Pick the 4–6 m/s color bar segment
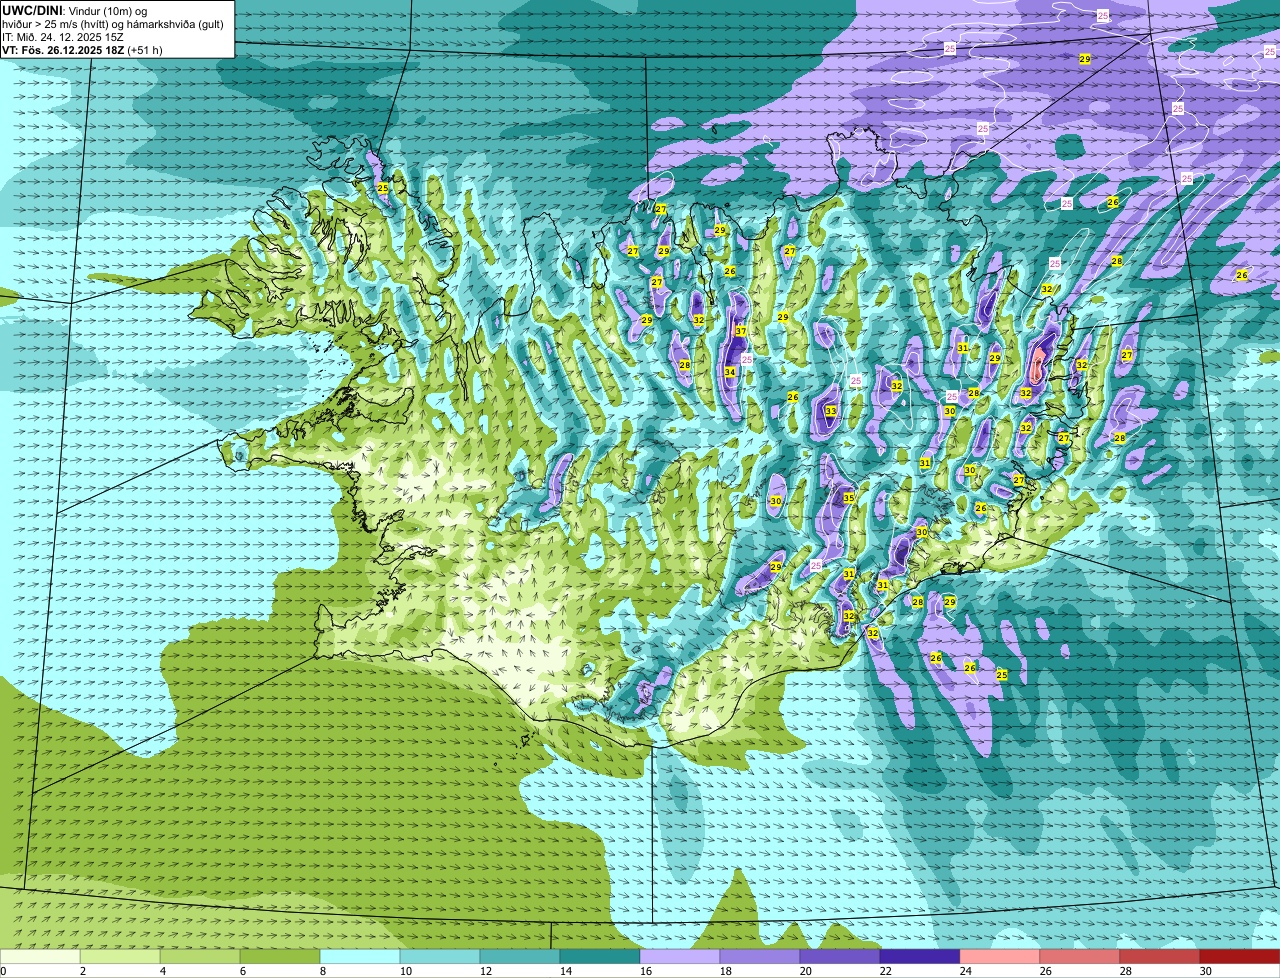 (200, 956)
